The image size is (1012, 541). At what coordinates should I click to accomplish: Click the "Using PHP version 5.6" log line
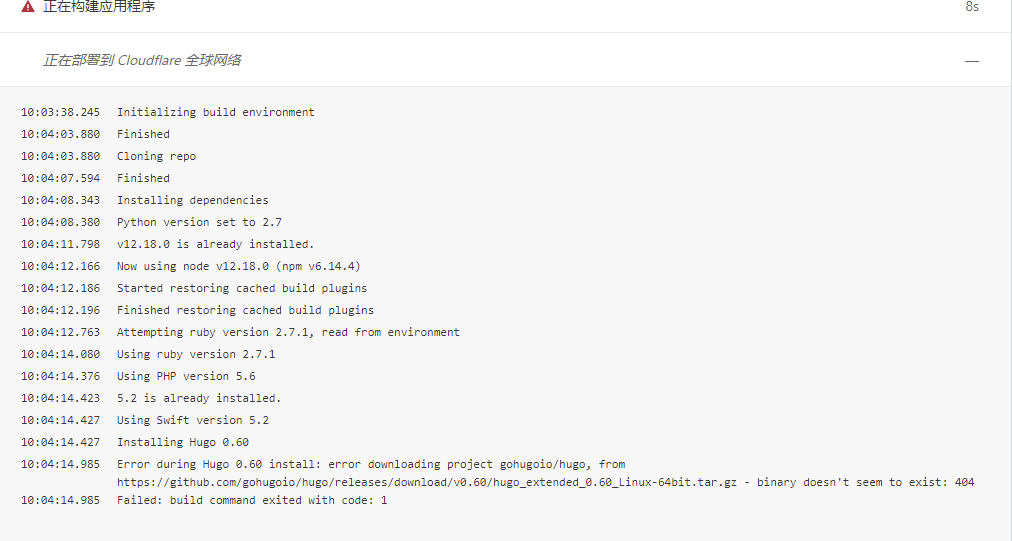pyautogui.click(x=186, y=376)
